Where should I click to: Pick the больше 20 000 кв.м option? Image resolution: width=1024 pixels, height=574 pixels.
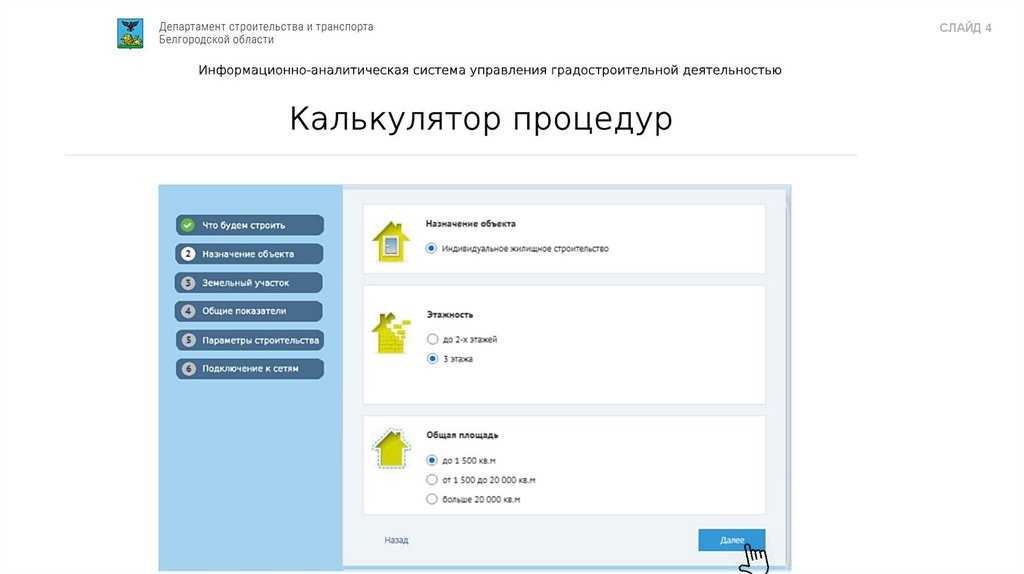(432, 499)
